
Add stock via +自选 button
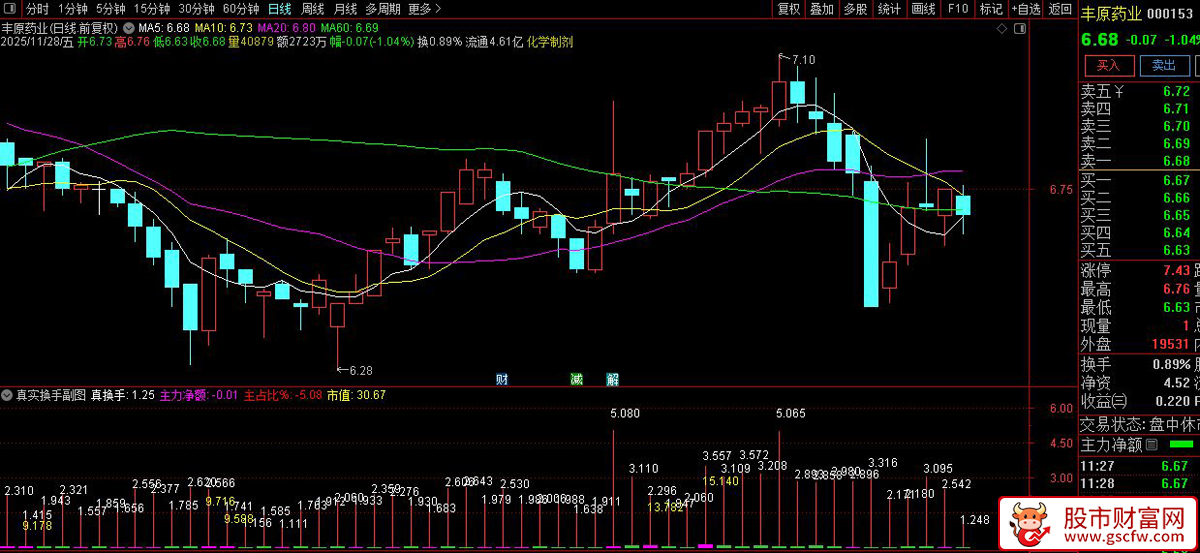pyautogui.click(x=1027, y=9)
